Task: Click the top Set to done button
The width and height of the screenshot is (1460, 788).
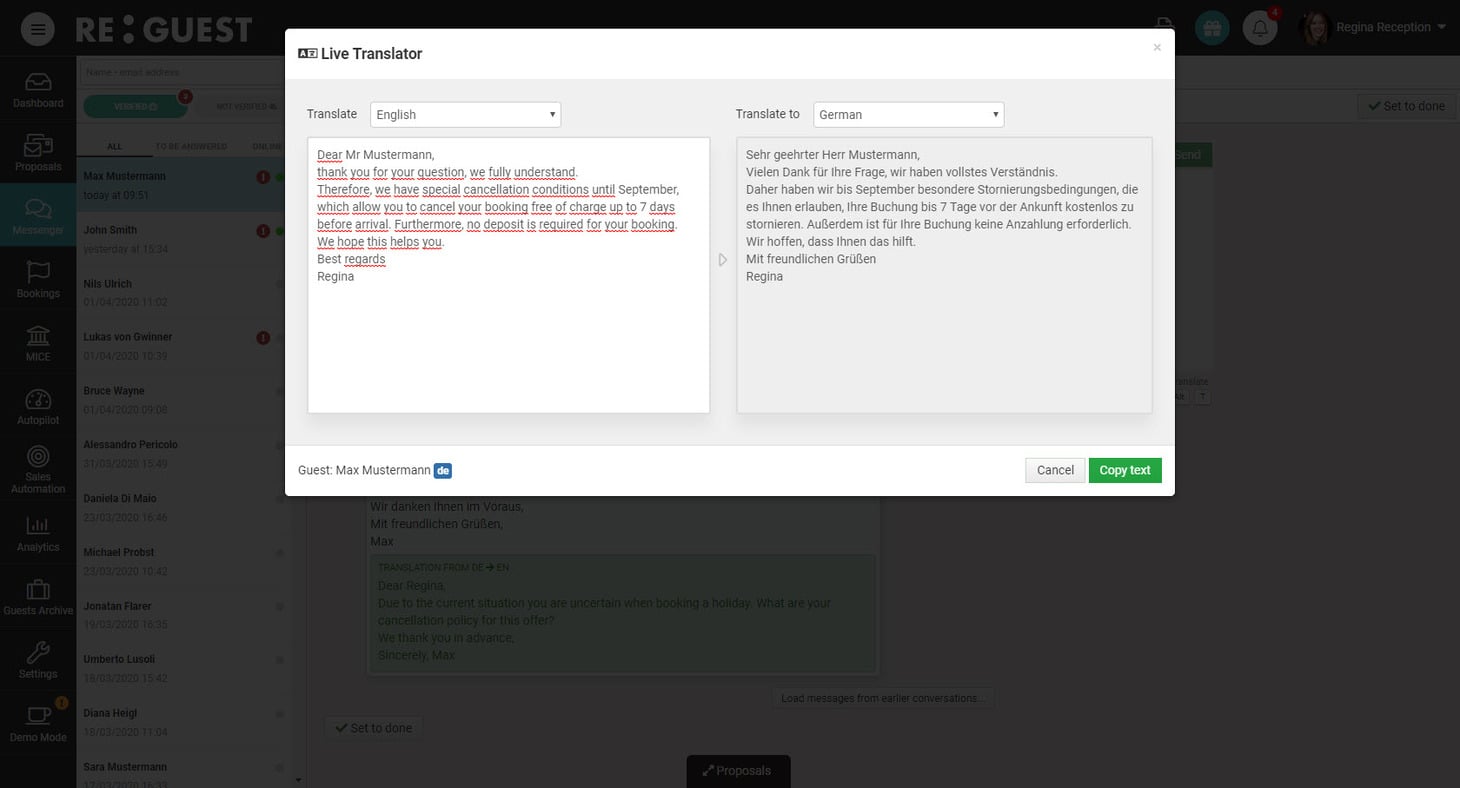Action: click(x=1406, y=106)
